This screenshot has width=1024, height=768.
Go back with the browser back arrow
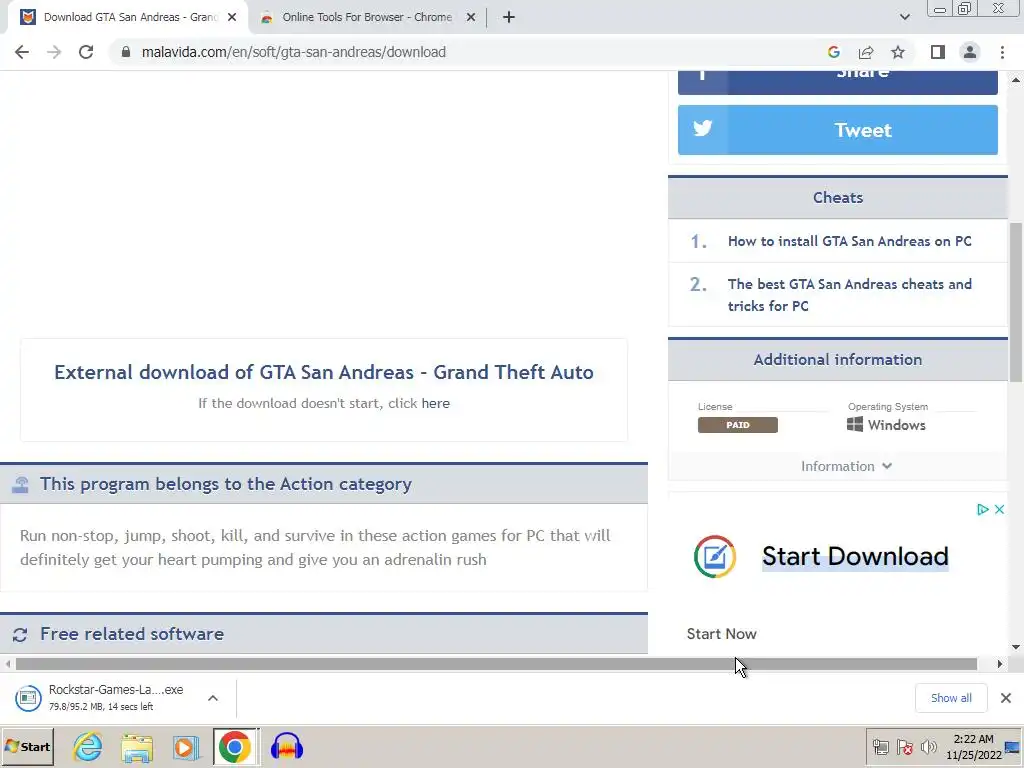22,52
